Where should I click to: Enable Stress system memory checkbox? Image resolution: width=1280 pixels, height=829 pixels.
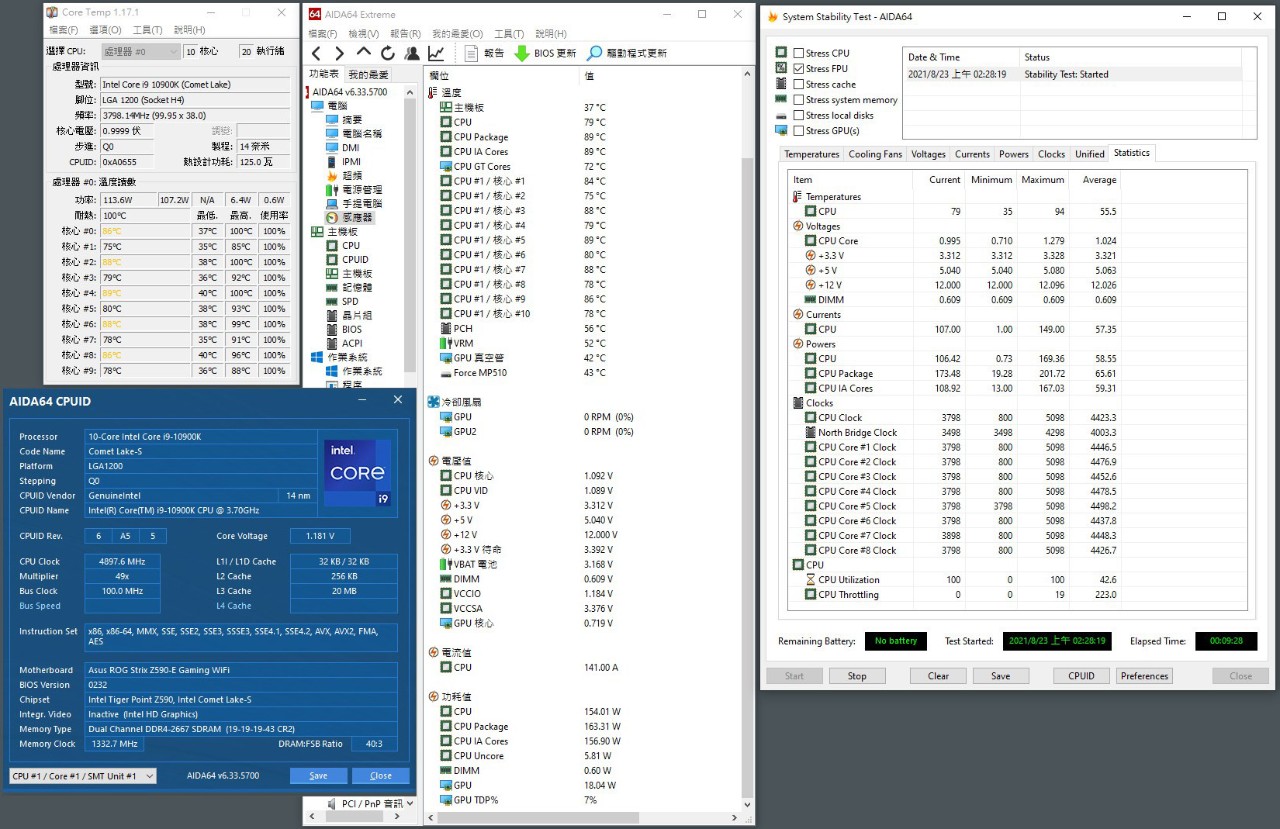(798, 99)
